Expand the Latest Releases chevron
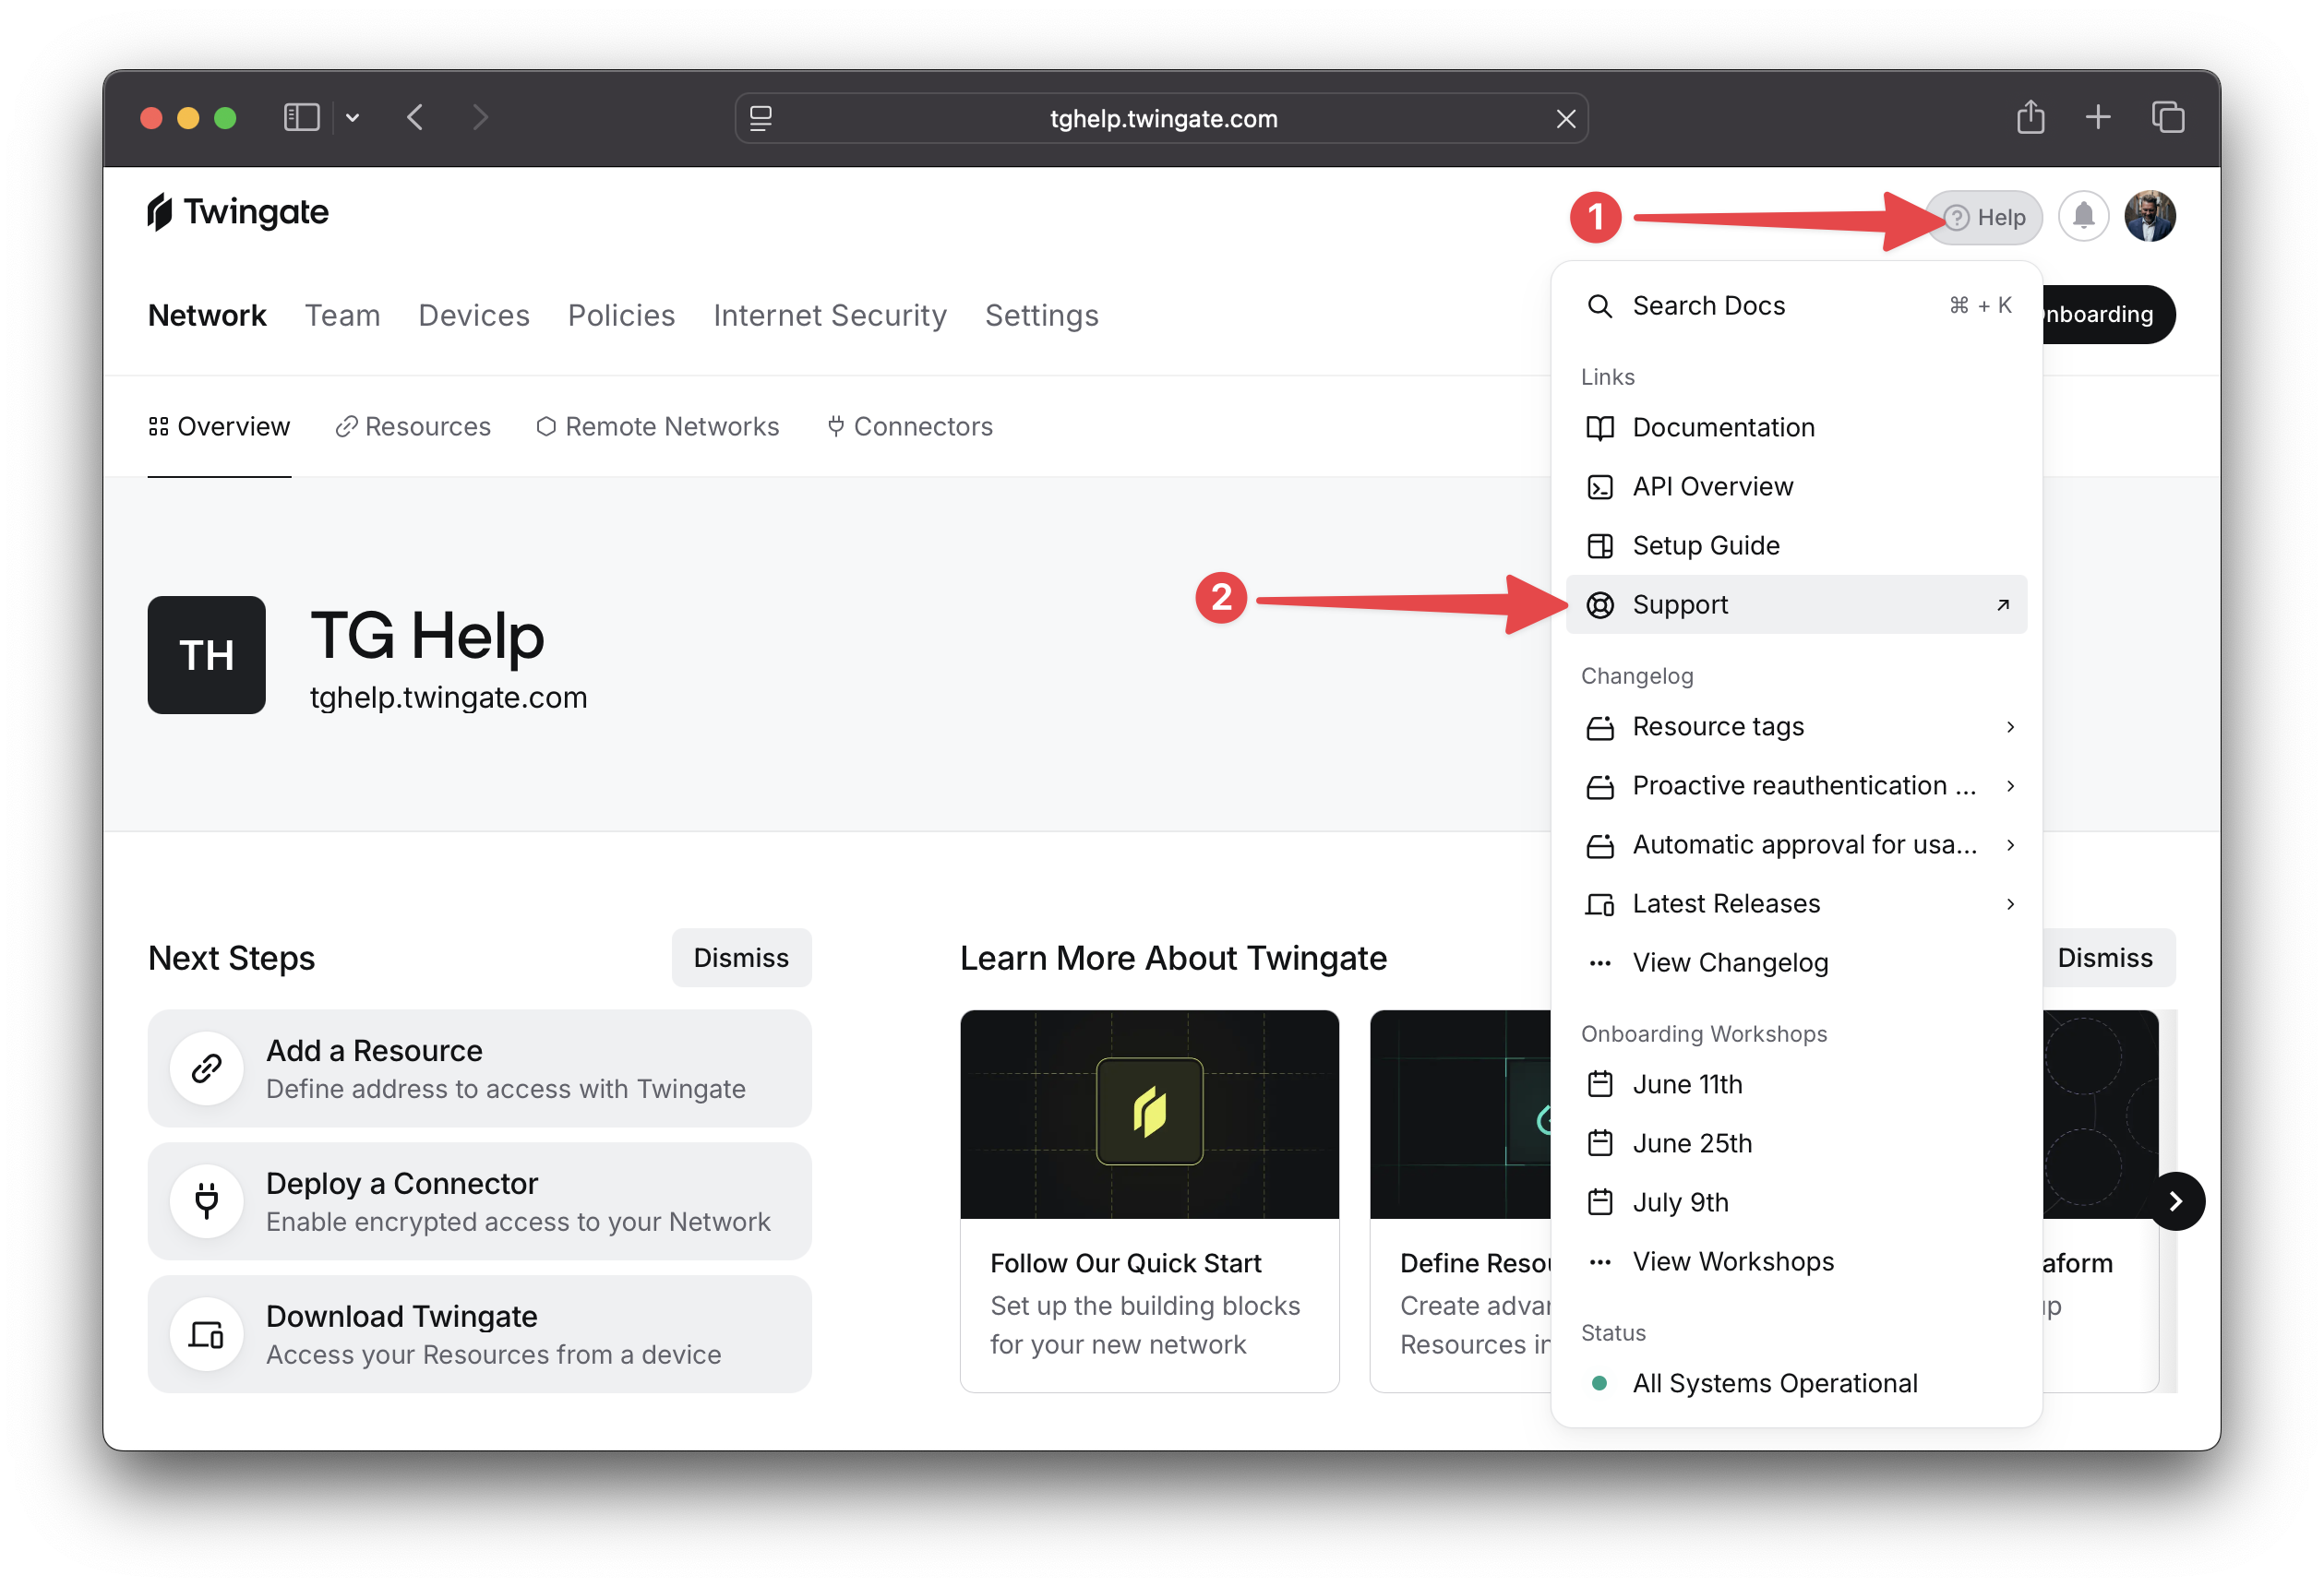 click(2010, 904)
